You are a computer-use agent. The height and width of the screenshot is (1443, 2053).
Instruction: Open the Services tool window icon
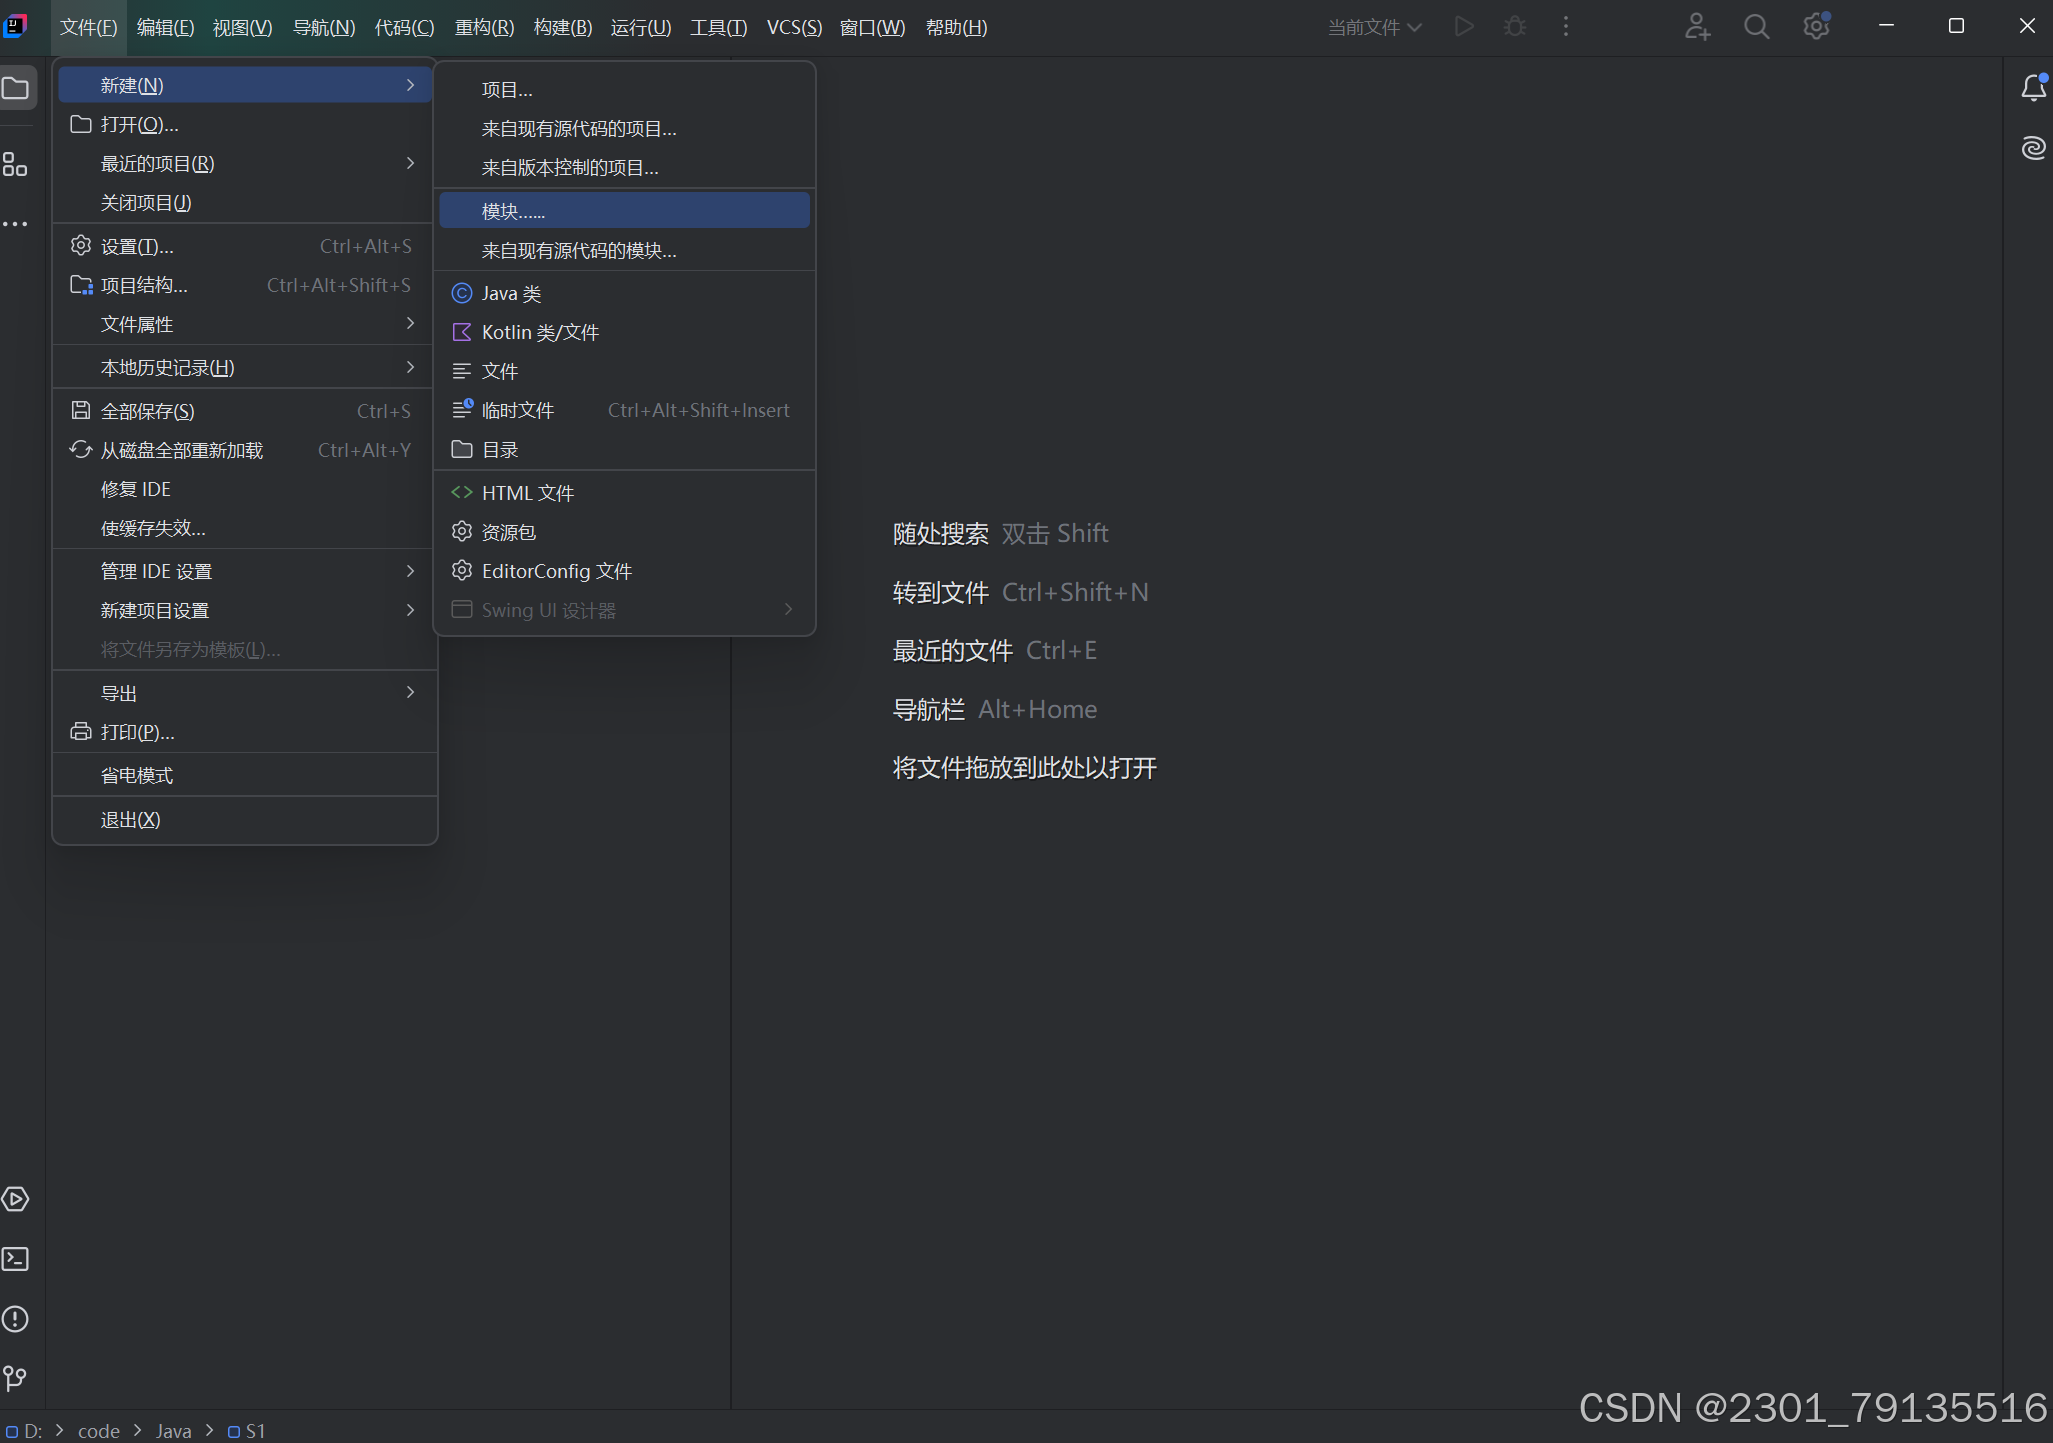click(16, 1199)
